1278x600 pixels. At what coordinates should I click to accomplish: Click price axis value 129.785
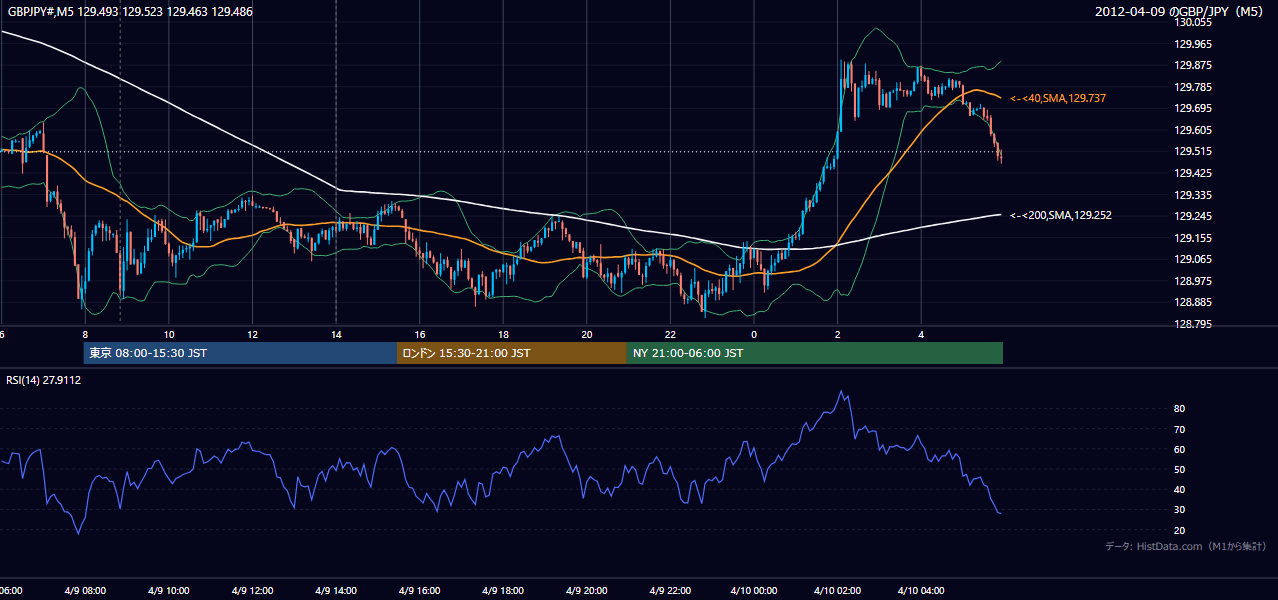[1194, 87]
